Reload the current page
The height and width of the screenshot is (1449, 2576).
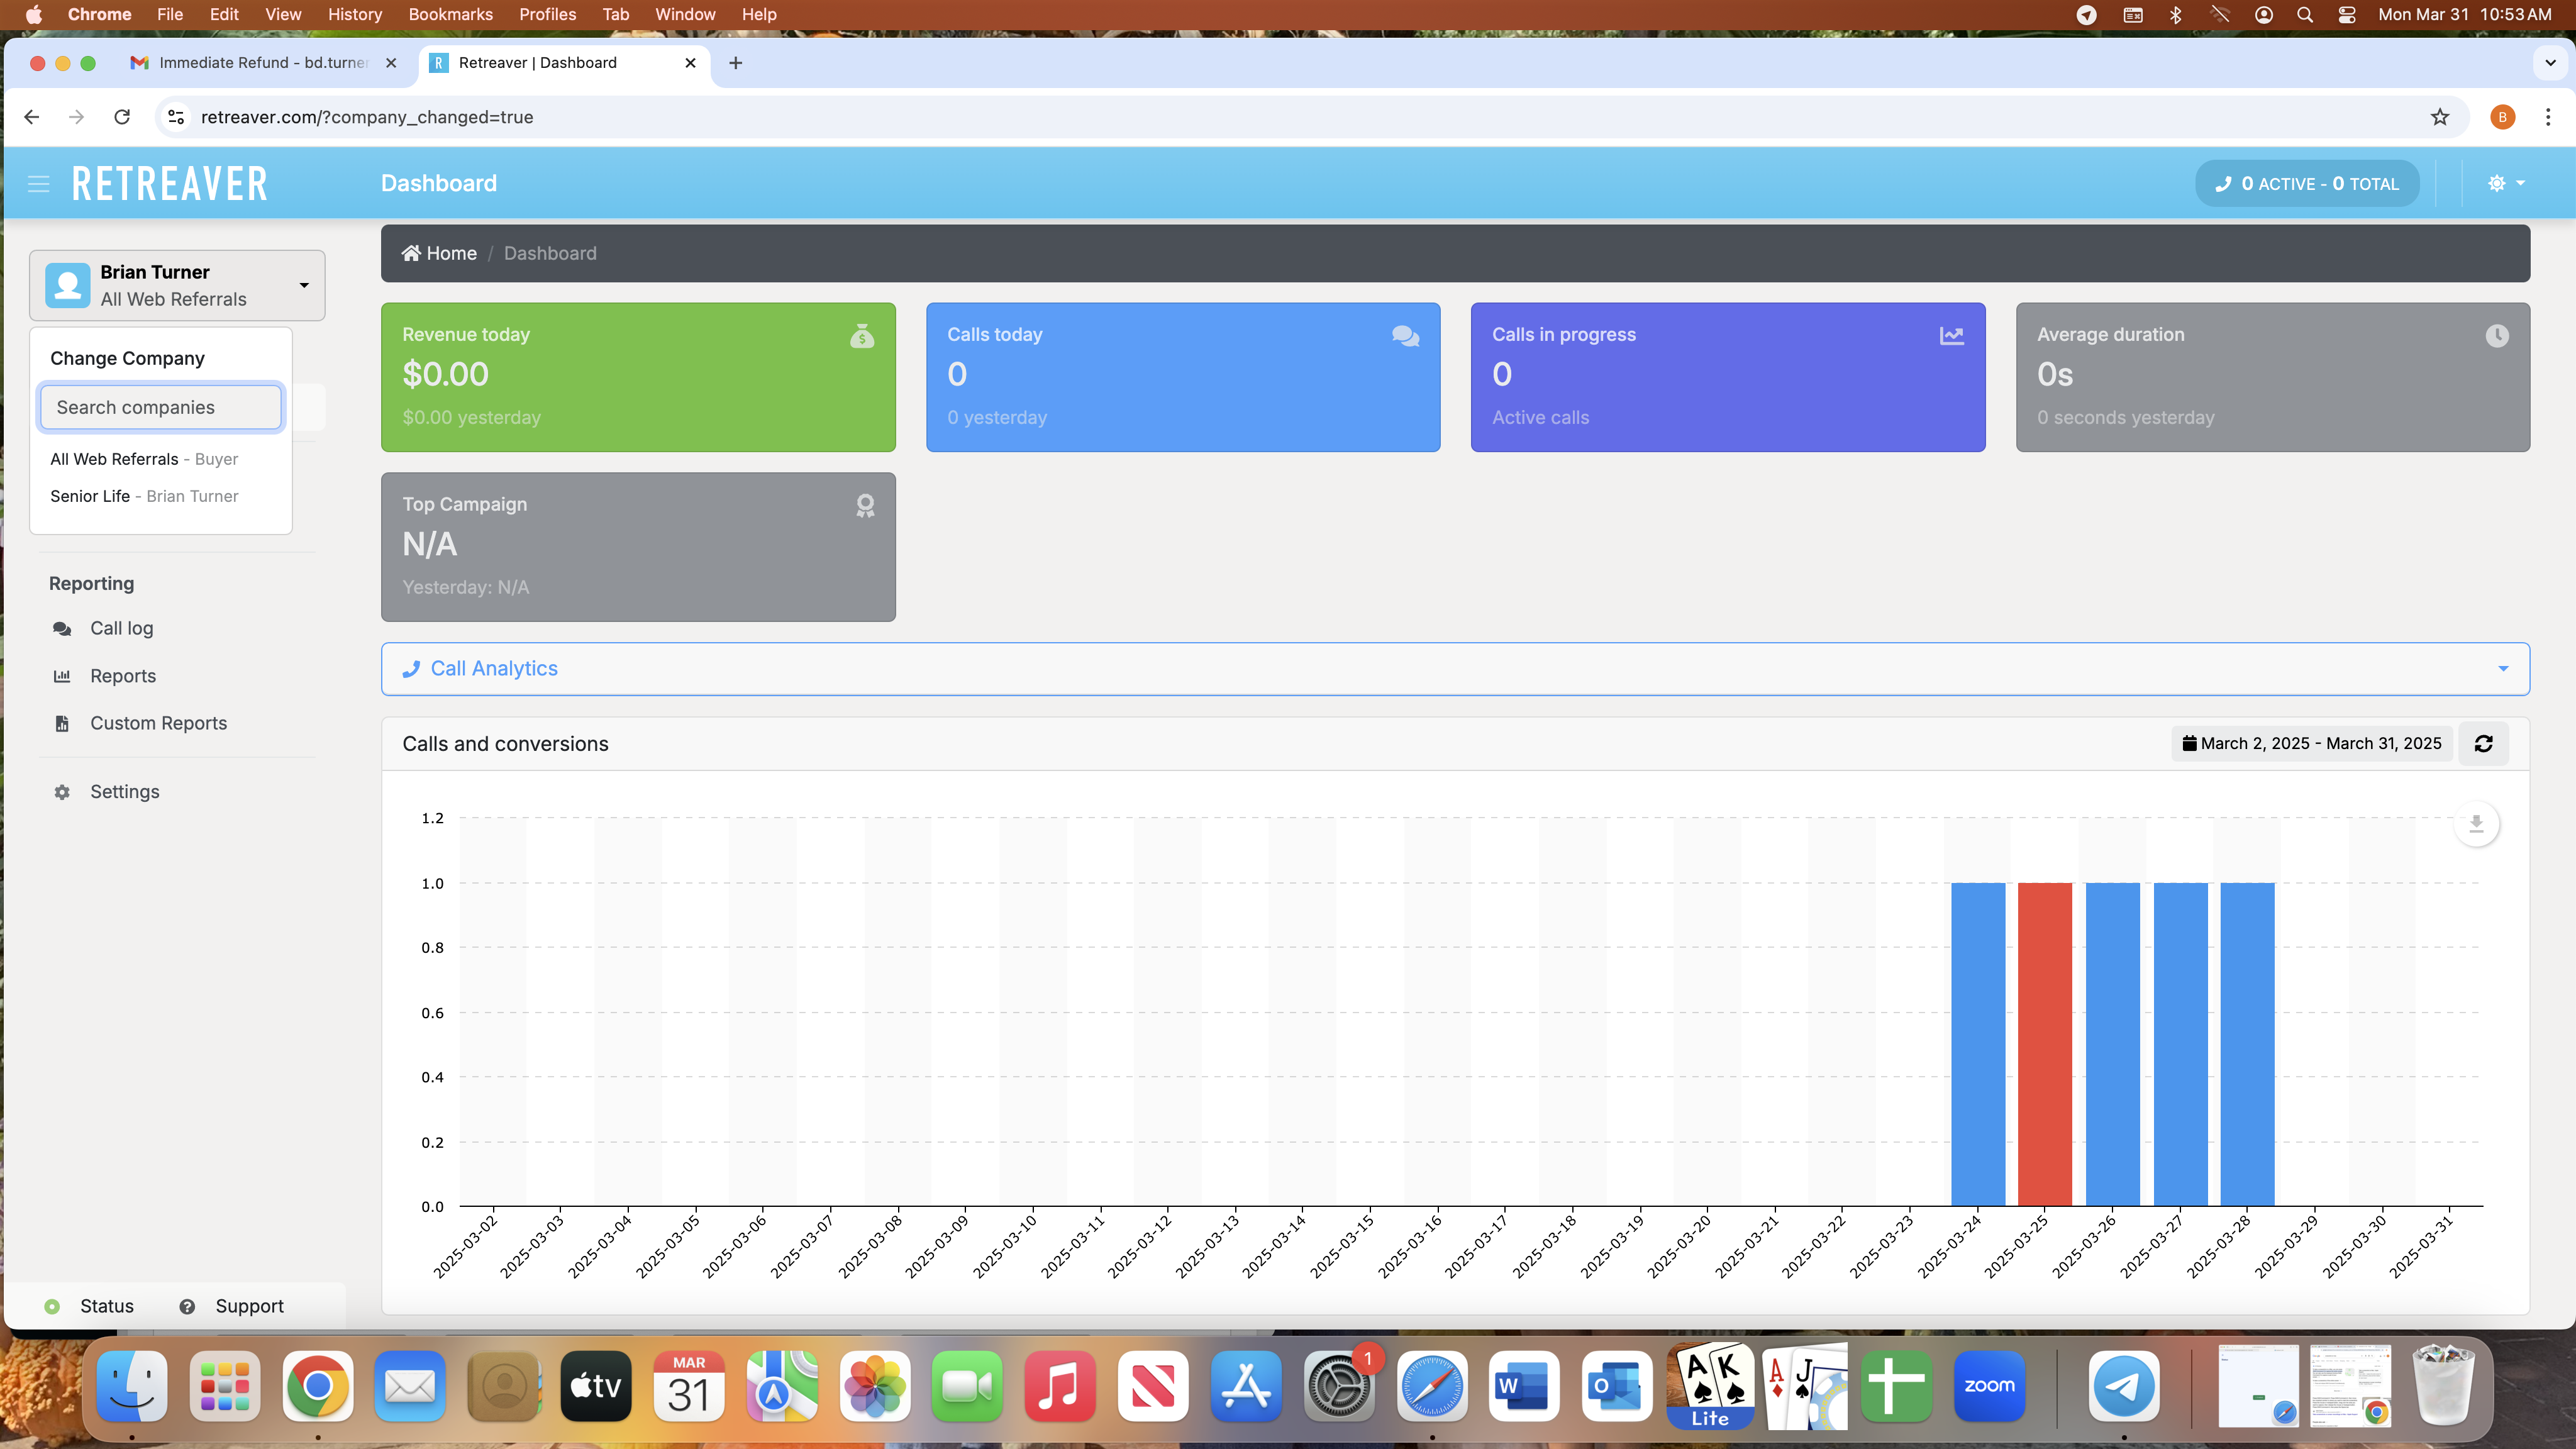point(122,117)
